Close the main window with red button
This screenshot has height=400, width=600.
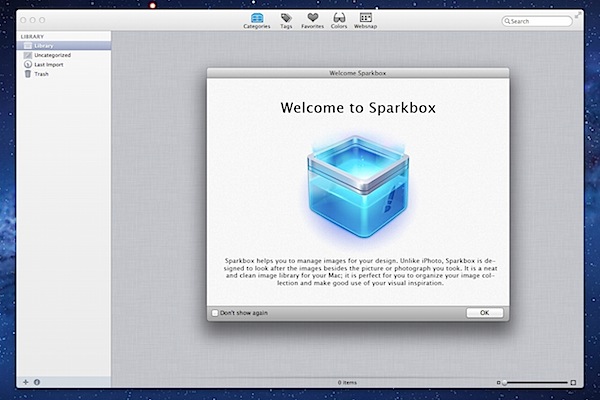23,20
